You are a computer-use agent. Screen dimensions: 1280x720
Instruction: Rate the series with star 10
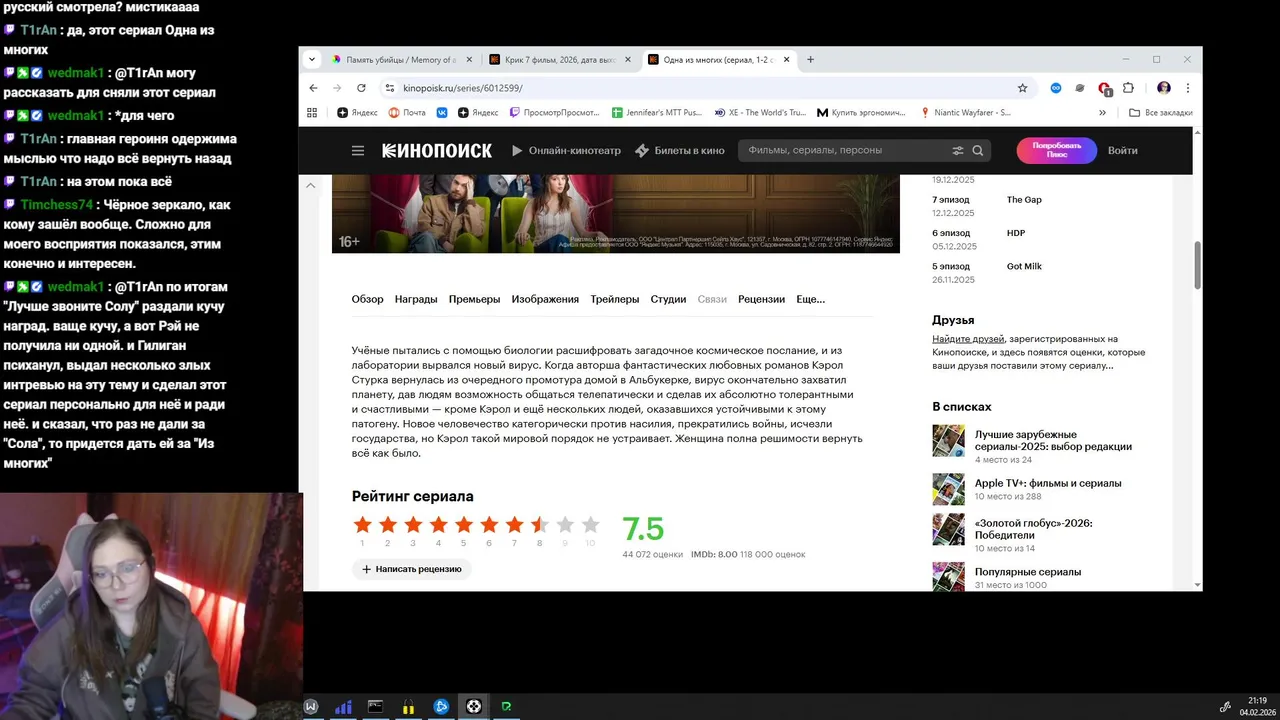(590, 525)
